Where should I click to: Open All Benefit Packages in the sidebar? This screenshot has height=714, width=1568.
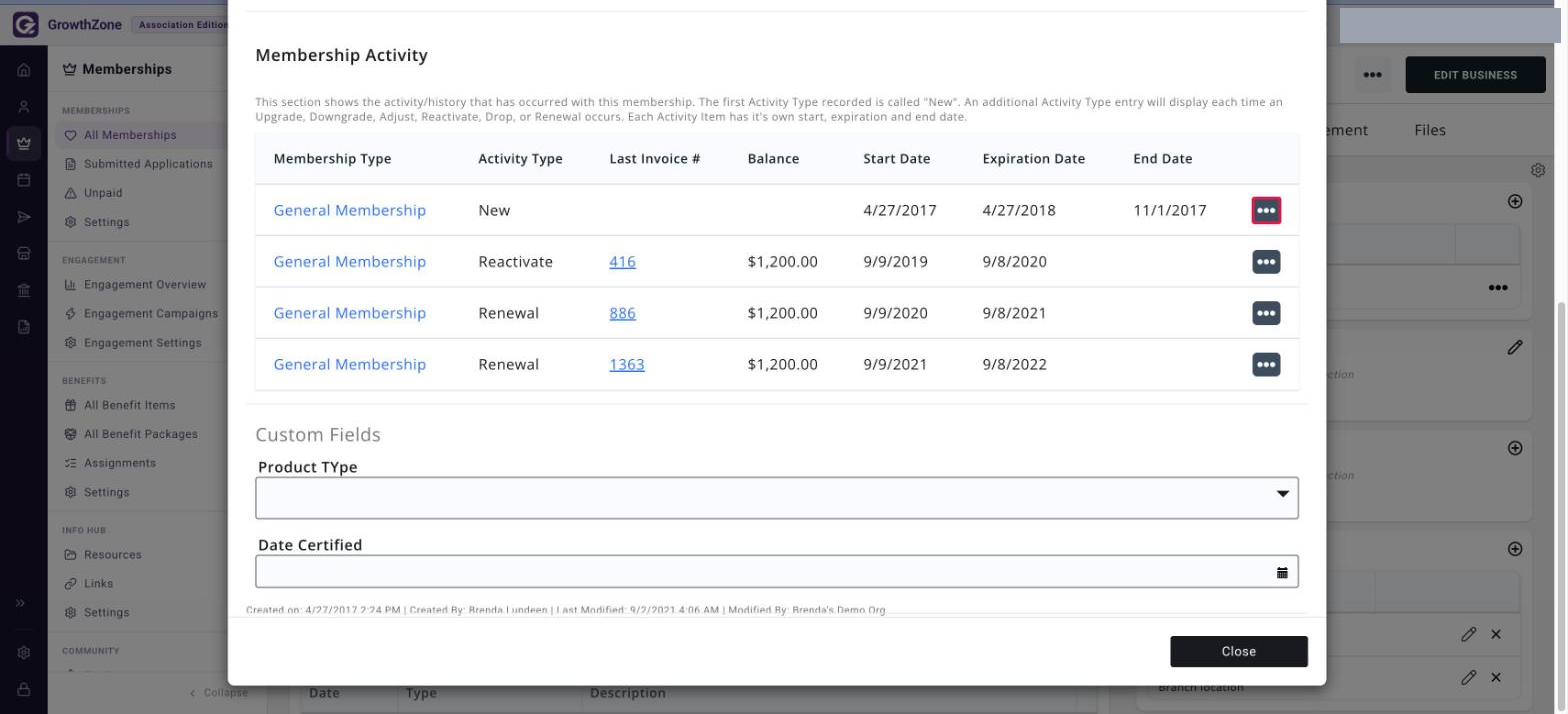[x=141, y=434]
